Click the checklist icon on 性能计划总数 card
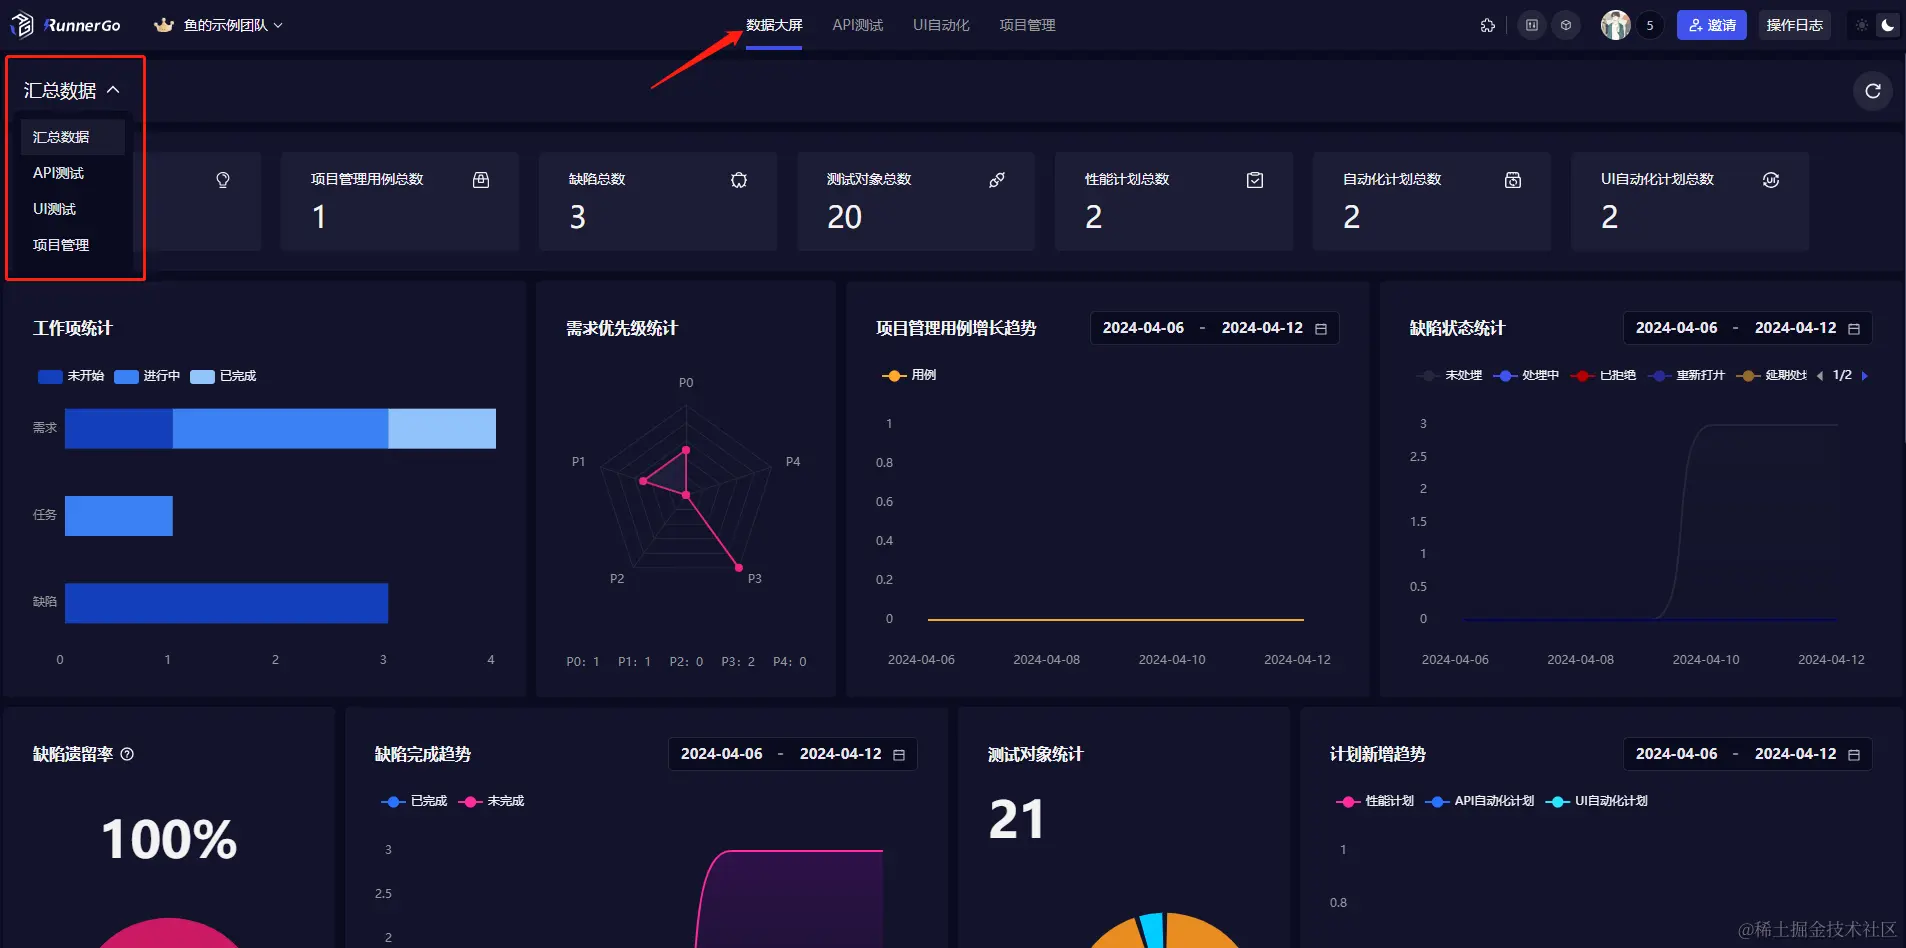Image resolution: width=1906 pixels, height=948 pixels. pos(1255,180)
